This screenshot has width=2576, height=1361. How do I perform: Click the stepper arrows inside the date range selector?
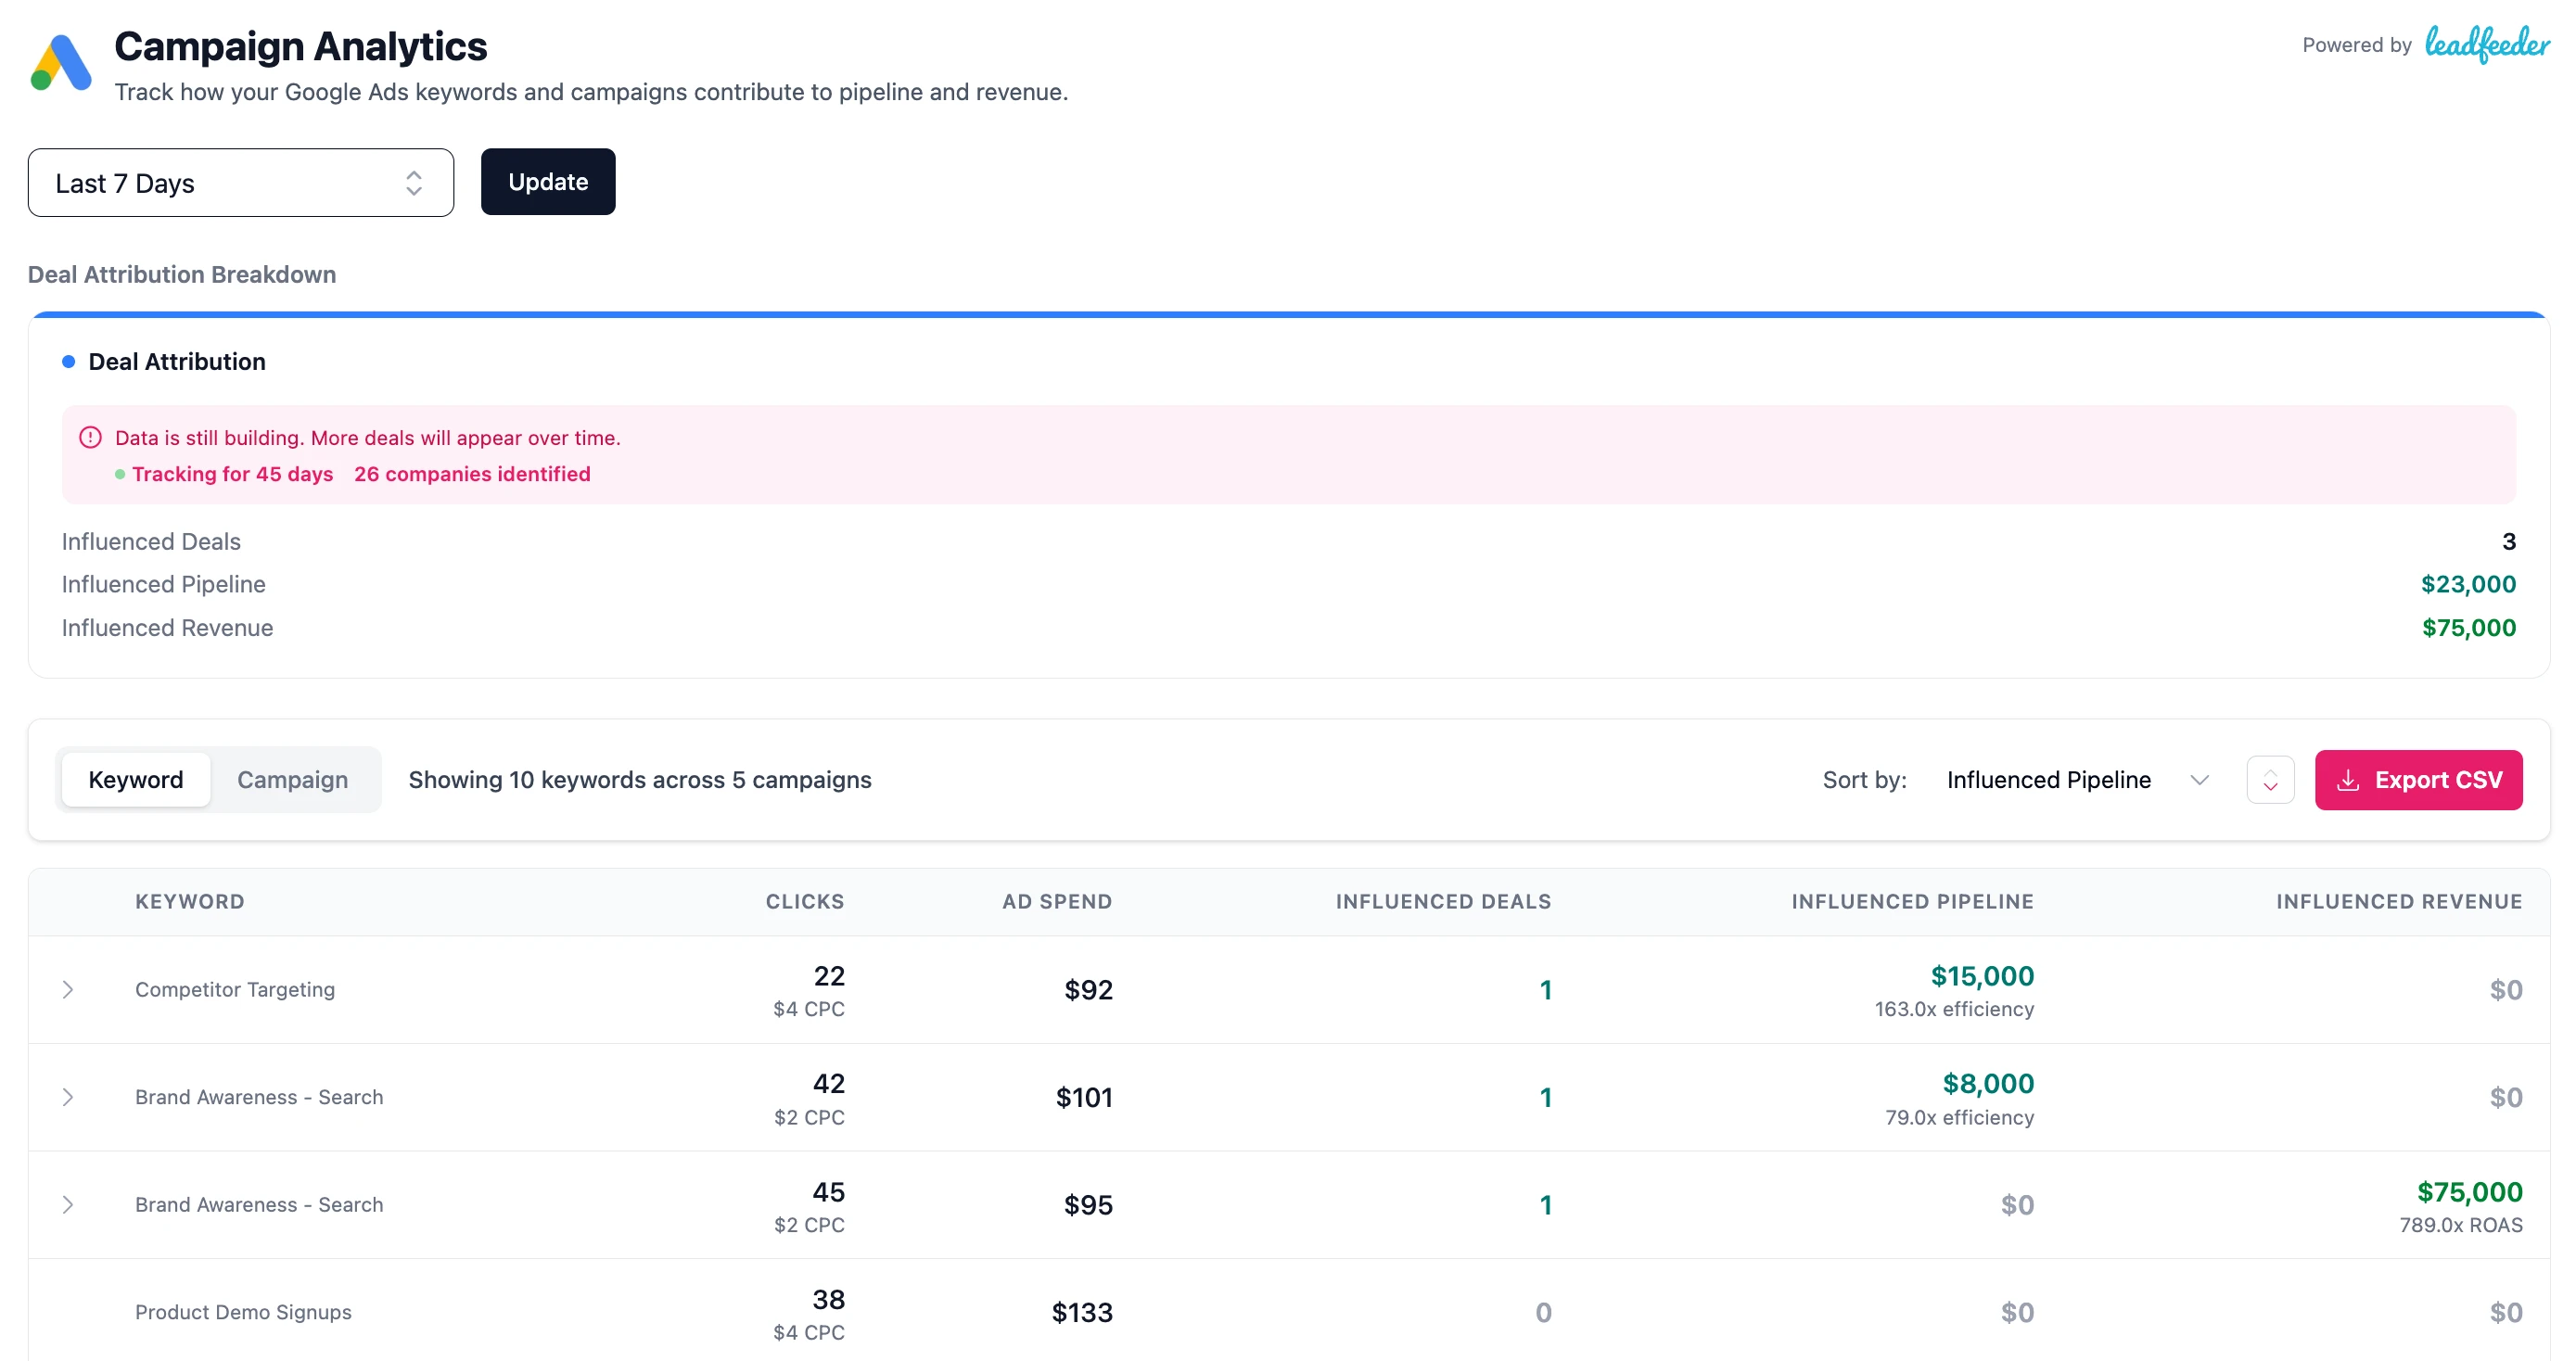(x=414, y=182)
